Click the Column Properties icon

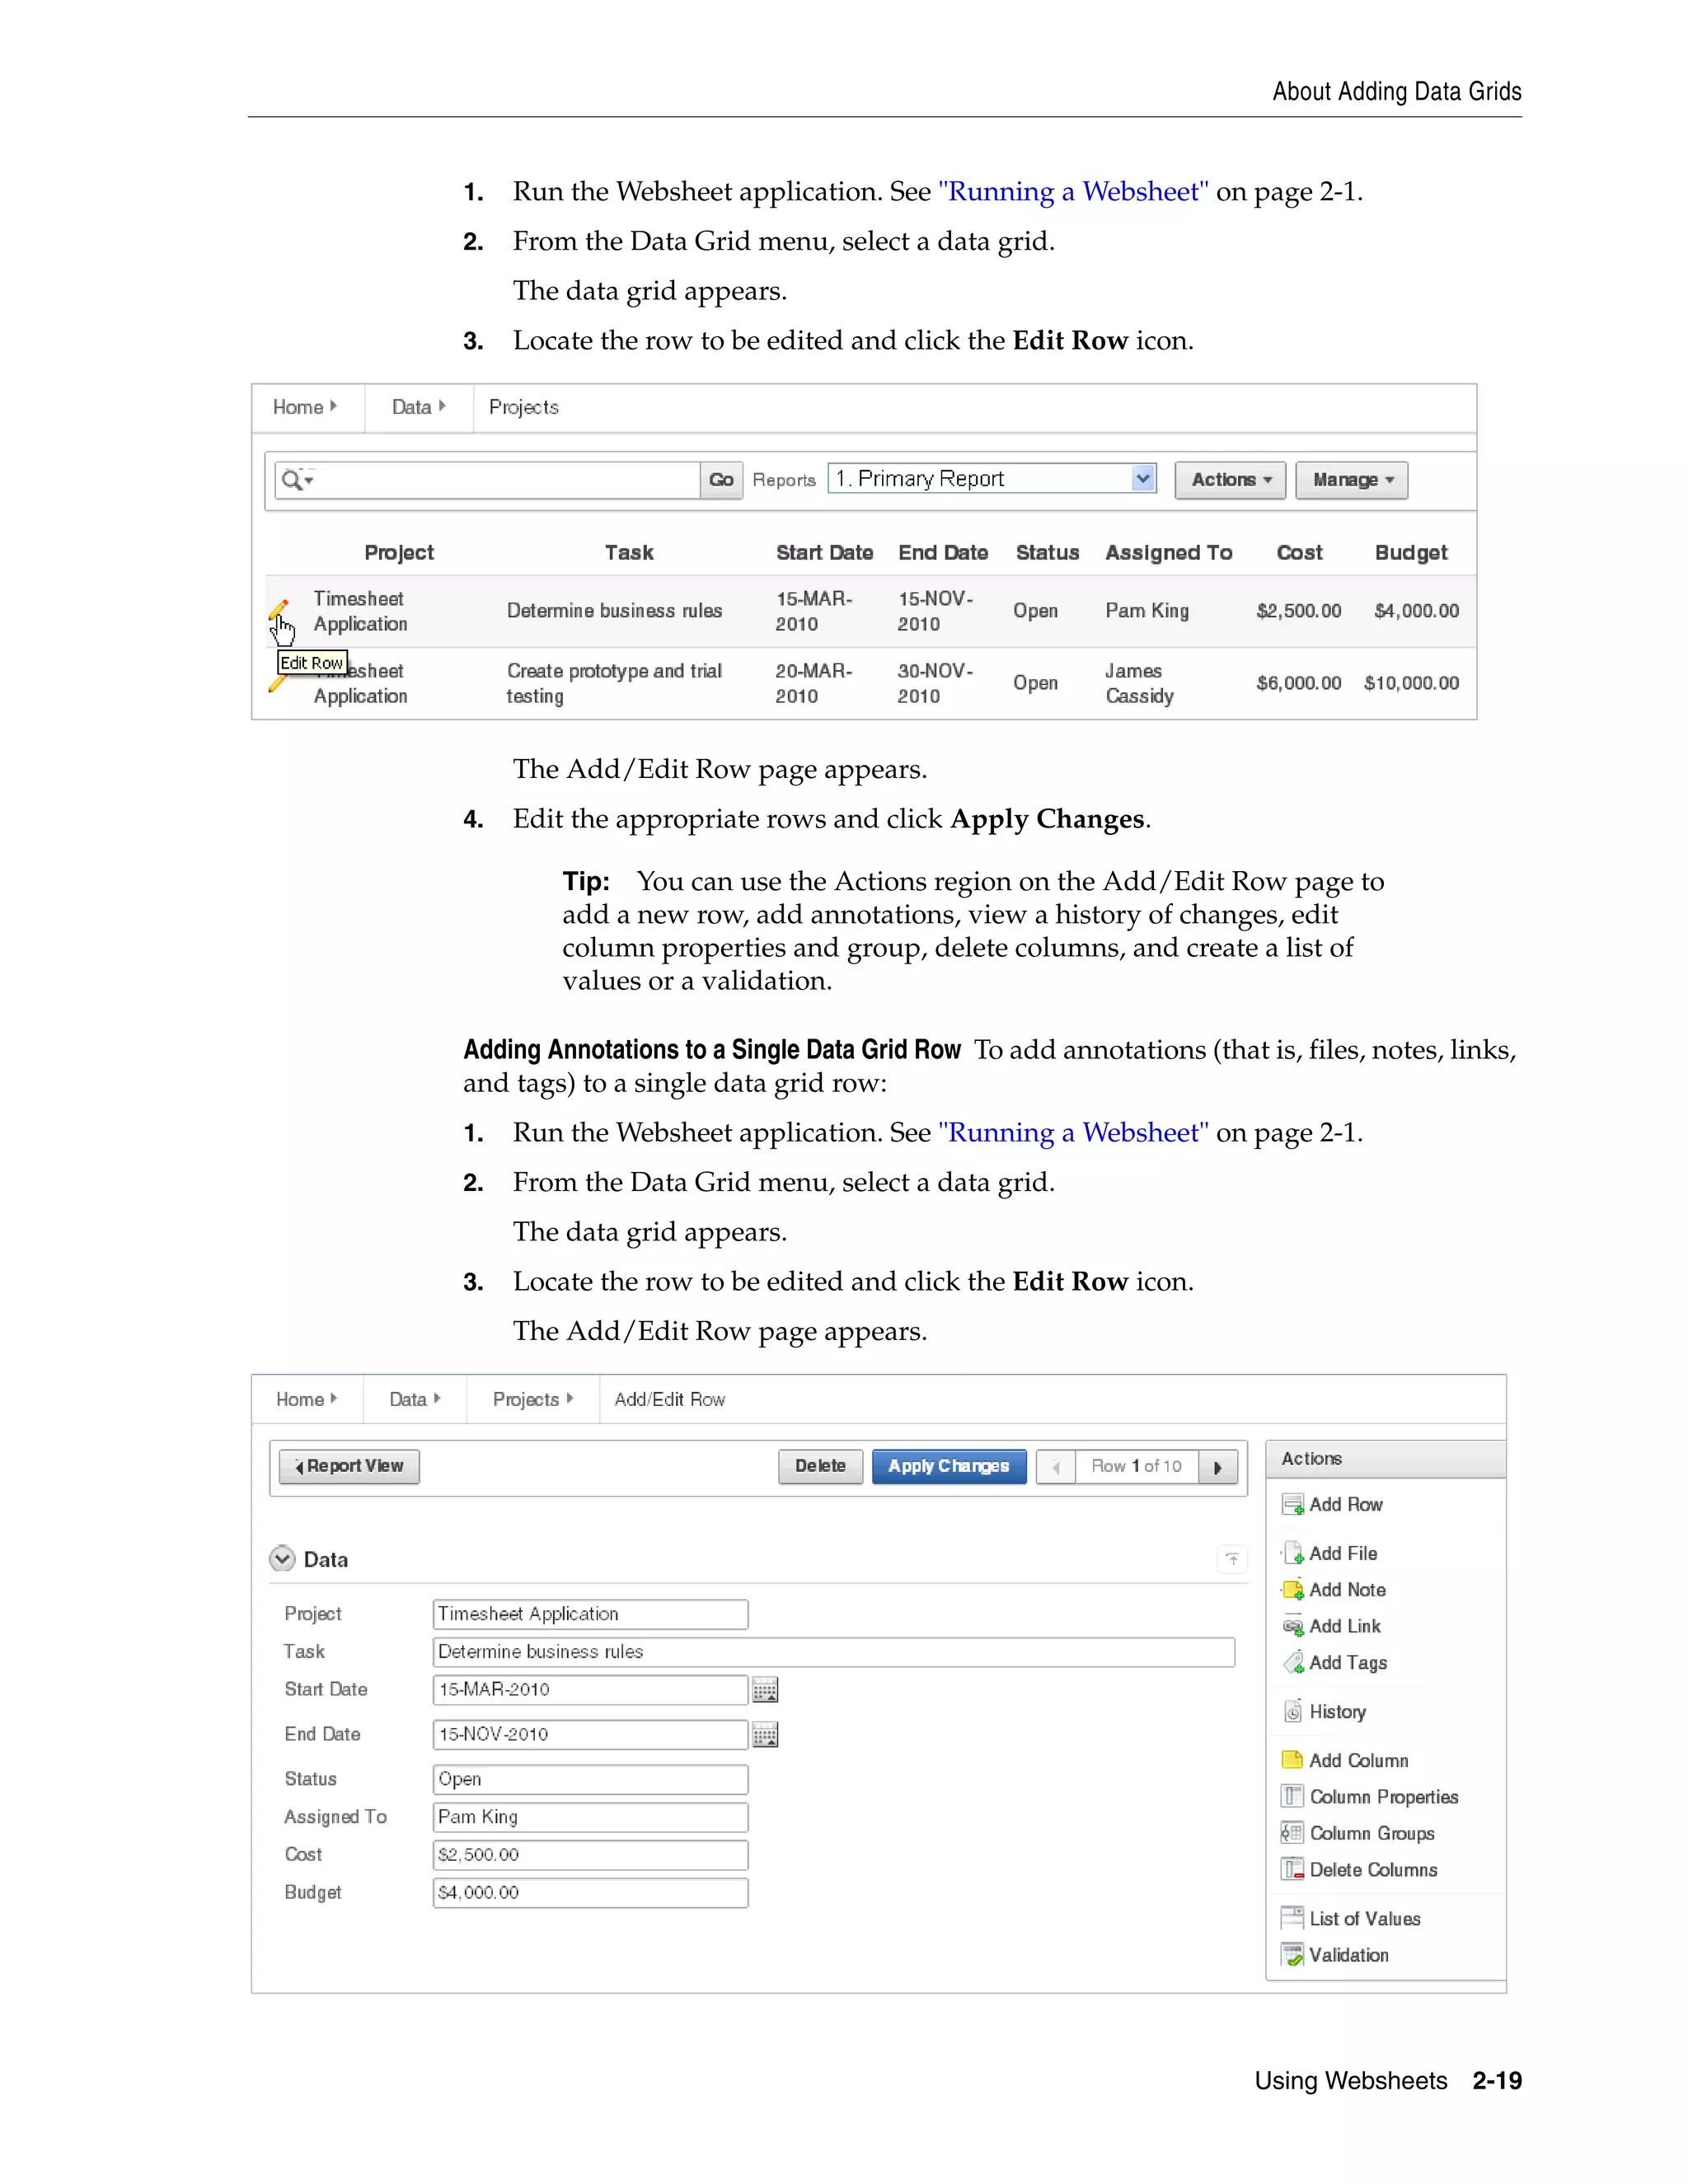click(x=1292, y=1797)
